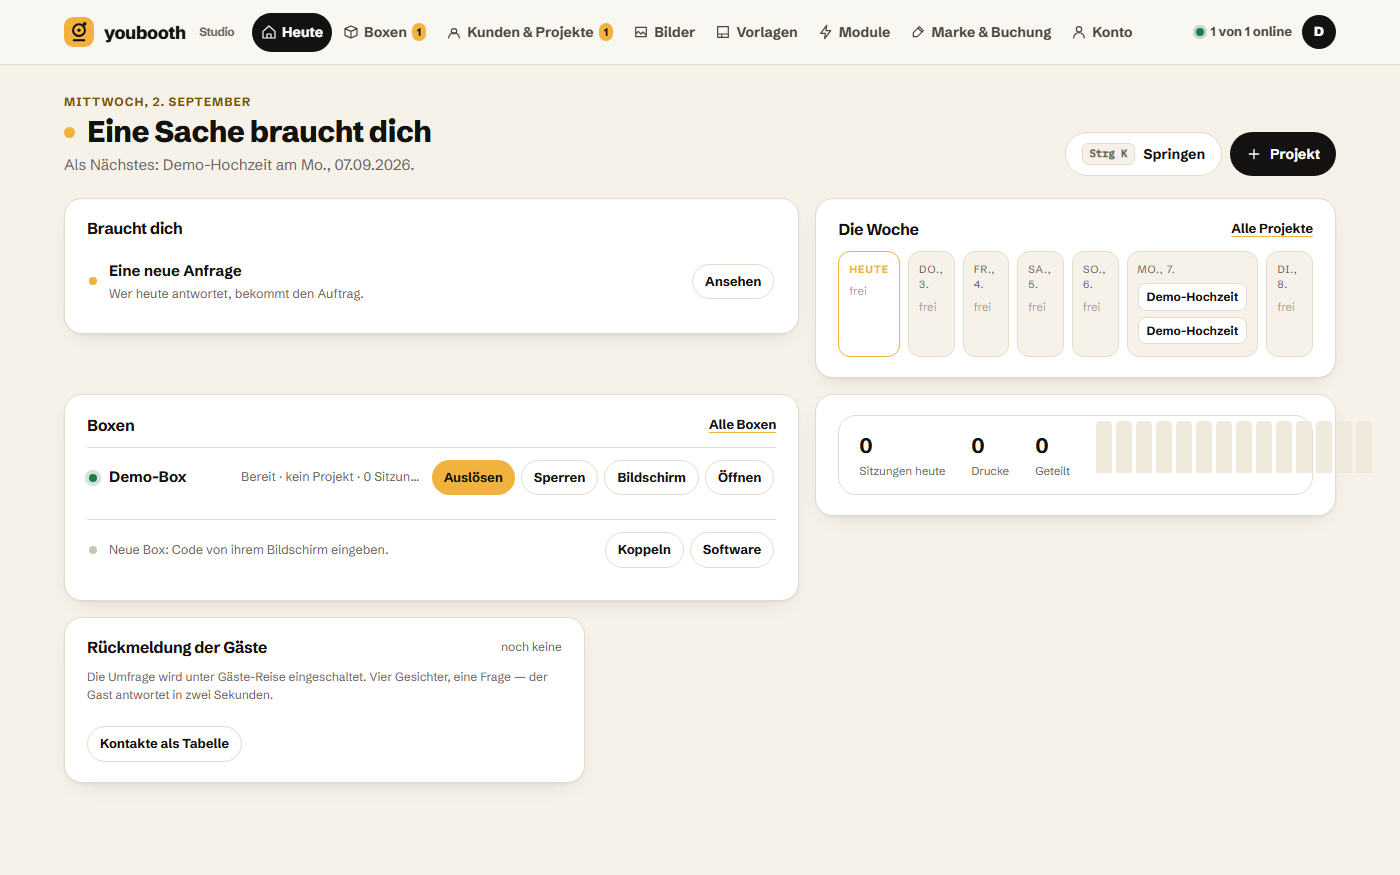Select the So., 6. day card
The height and width of the screenshot is (875, 1400).
pyautogui.click(x=1095, y=304)
